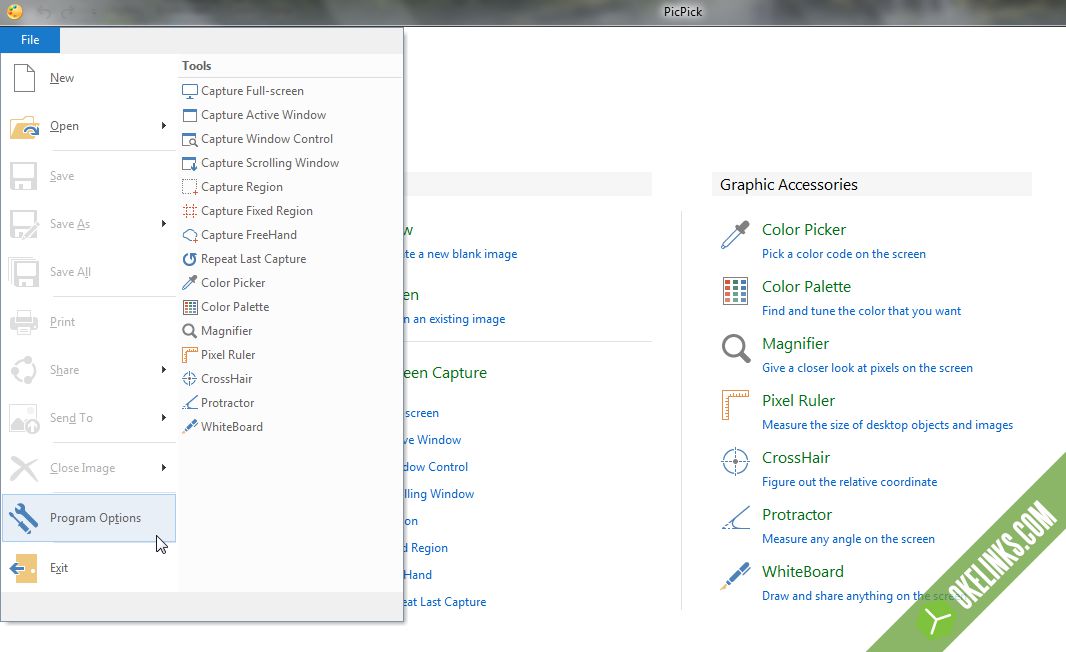Click 'Give a closer look at pixels on the screen'
Viewport: 1066px width, 652px height.
867,368
